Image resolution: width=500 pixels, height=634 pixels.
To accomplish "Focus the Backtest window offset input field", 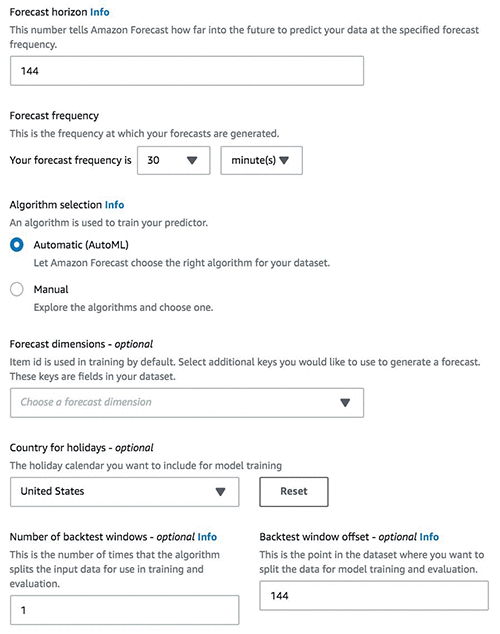I will tap(374, 596).
